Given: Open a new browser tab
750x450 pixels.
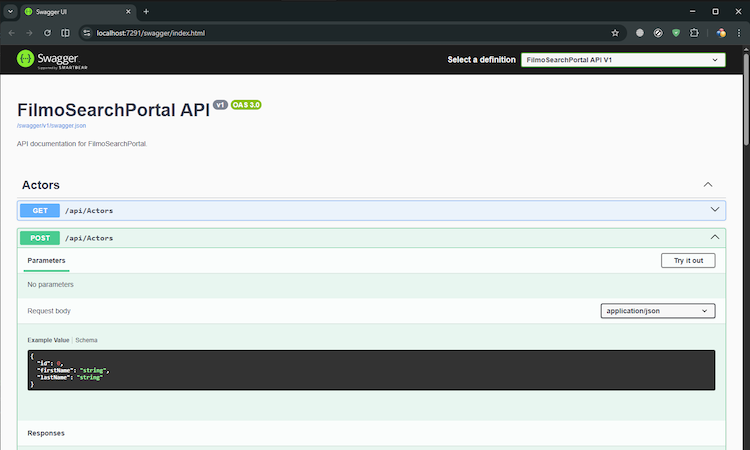Looking at the screenshot, I should tap(146, 11).
